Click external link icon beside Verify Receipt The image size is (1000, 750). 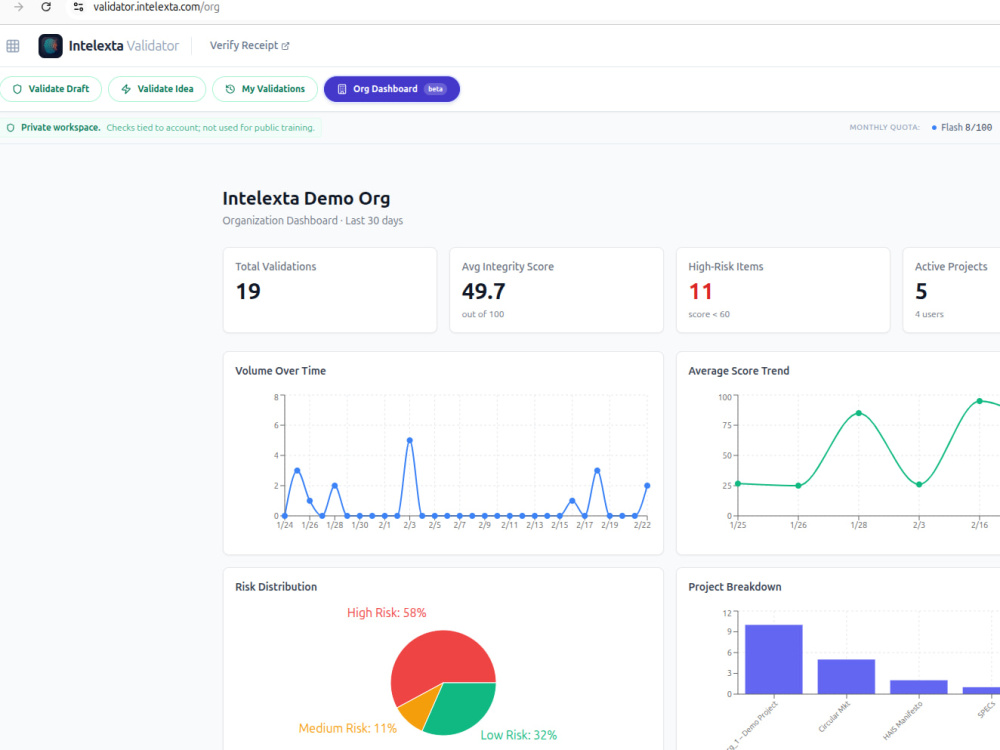point(285,46)
